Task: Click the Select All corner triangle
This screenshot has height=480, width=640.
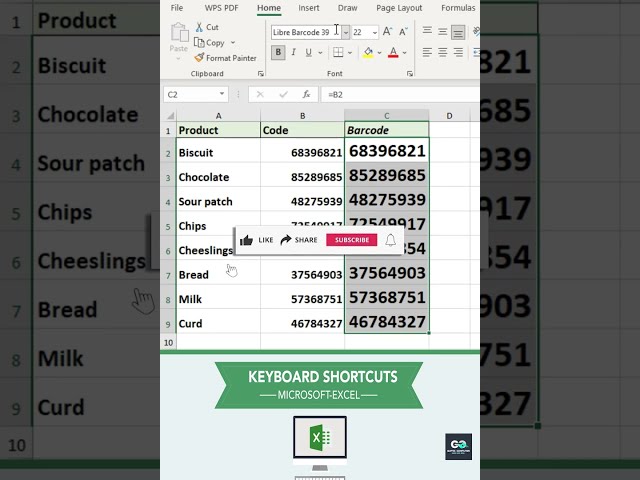Action: coord(171,116)
